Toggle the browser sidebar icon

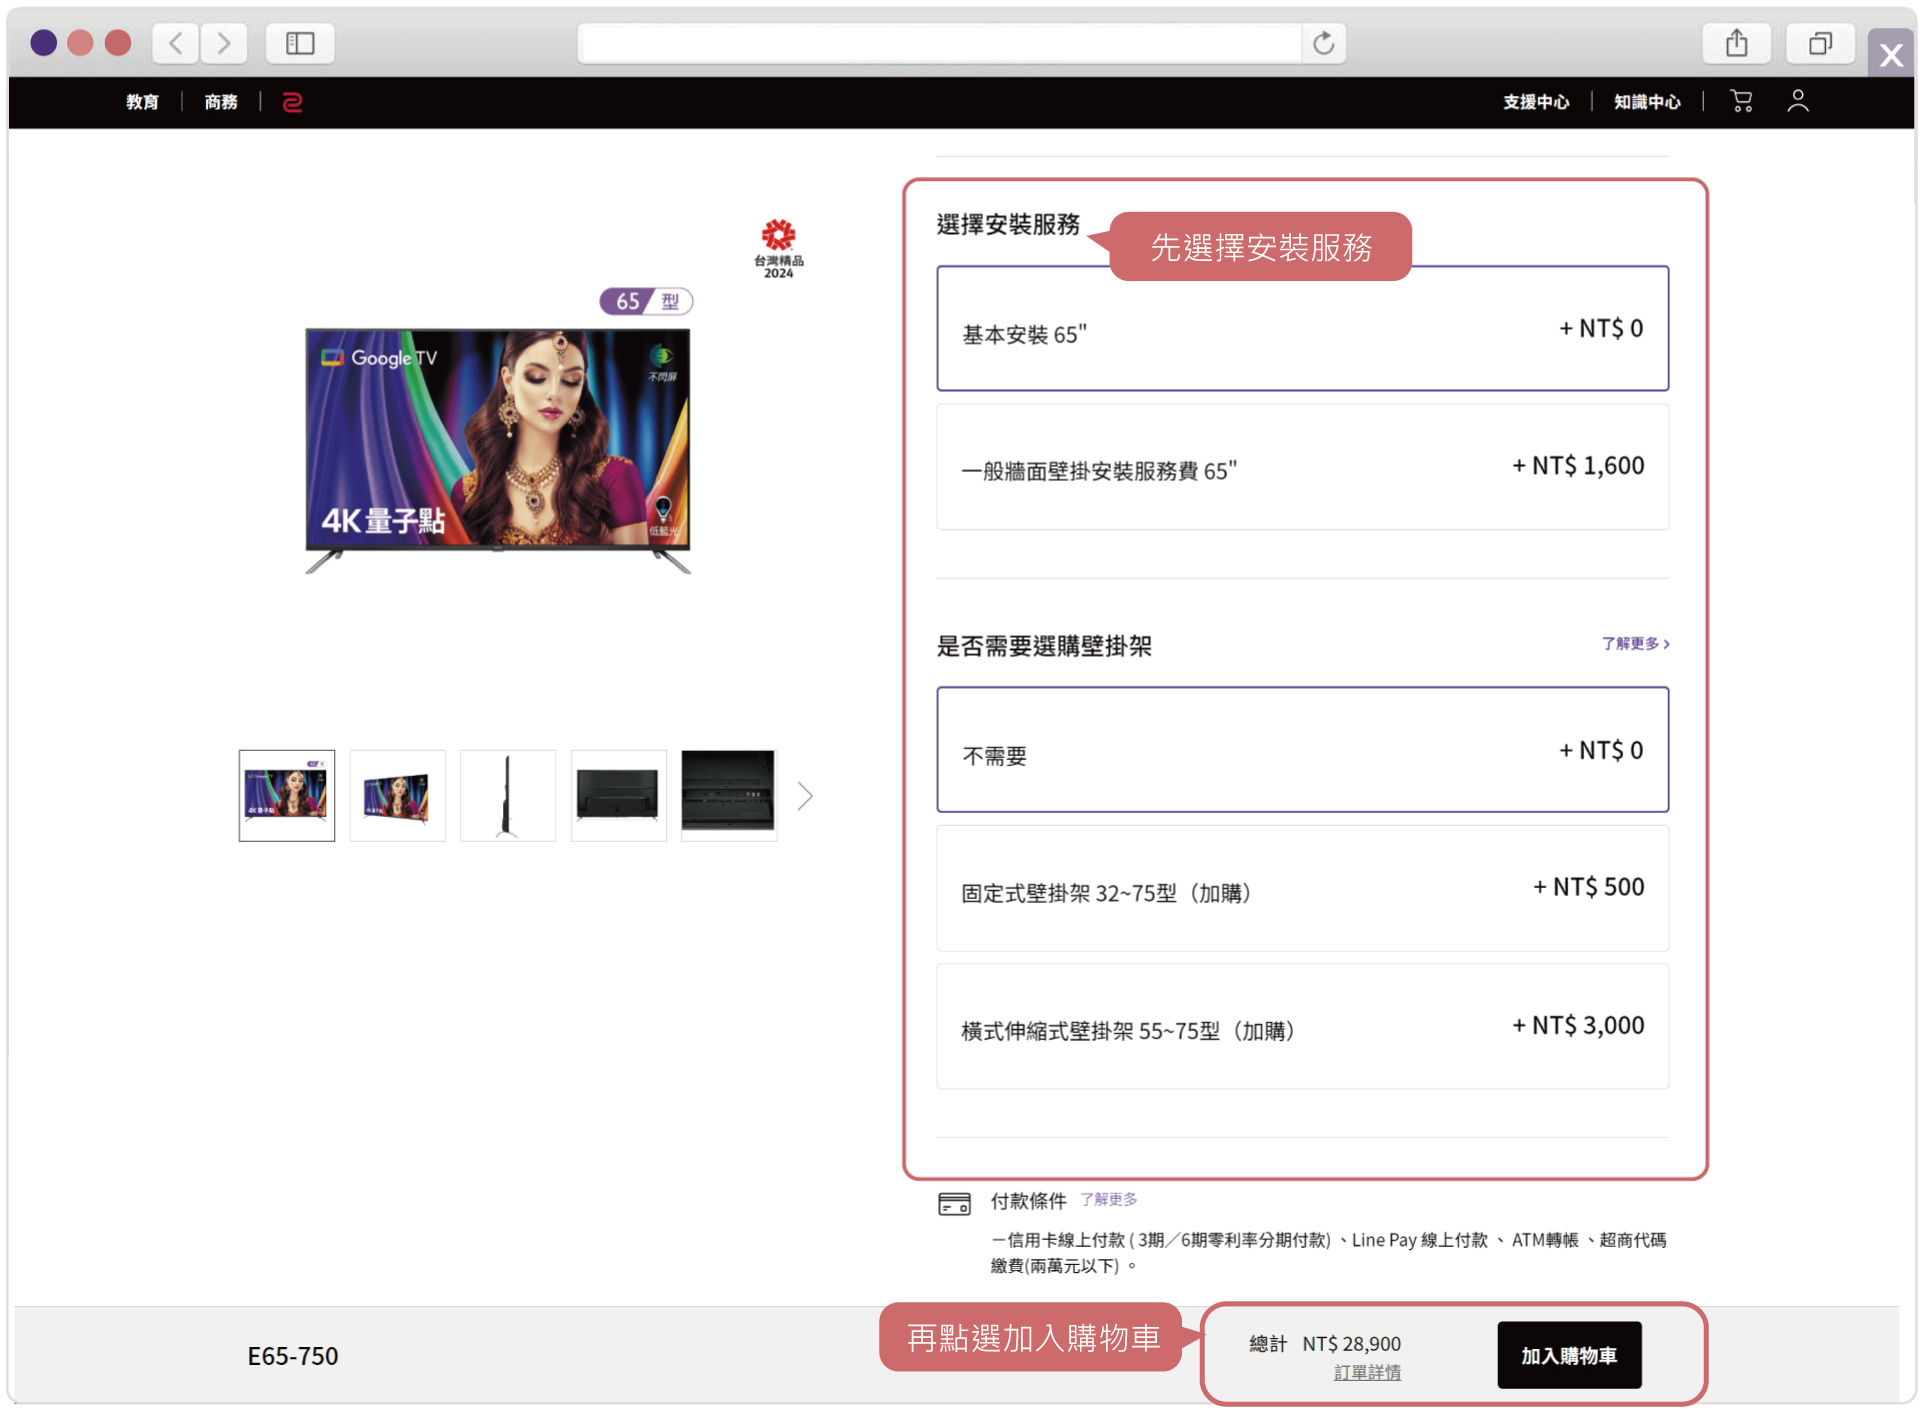click(x=300, y=43)
